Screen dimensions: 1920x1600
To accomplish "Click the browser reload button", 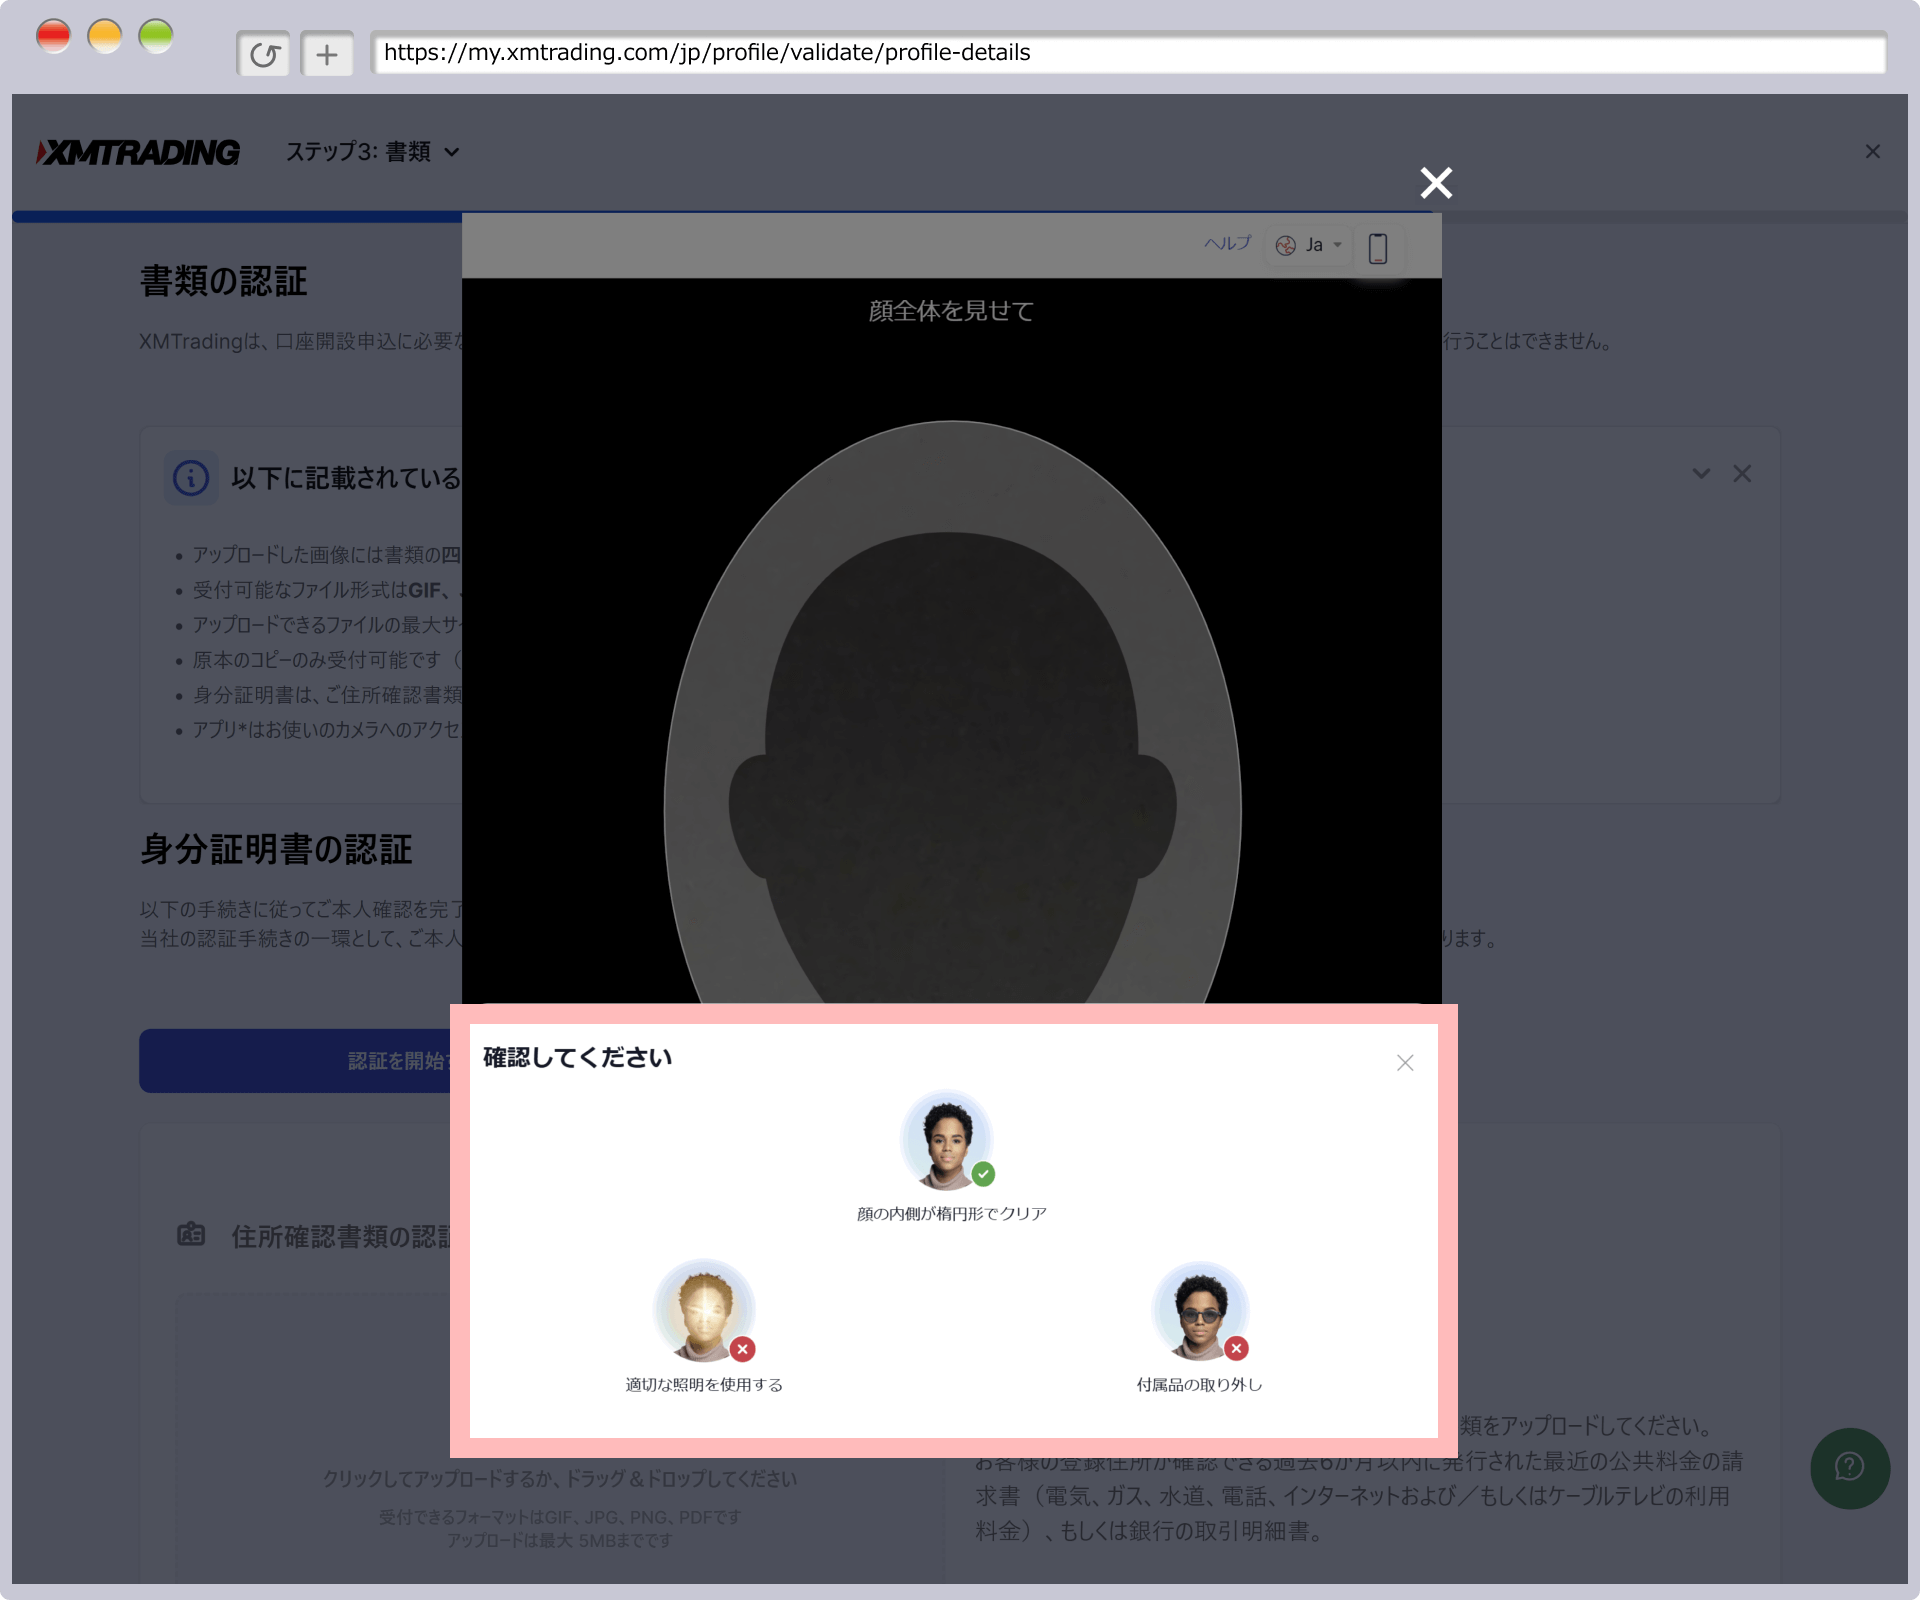I will 263,54.
